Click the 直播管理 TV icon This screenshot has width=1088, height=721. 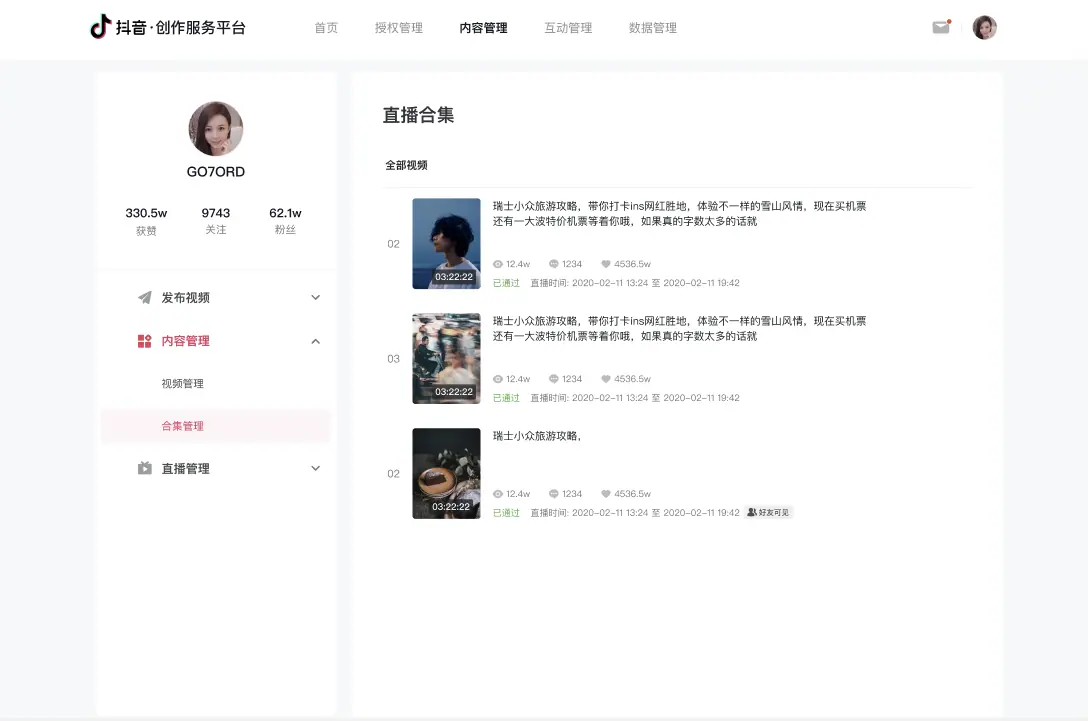[x=144, y=468]
